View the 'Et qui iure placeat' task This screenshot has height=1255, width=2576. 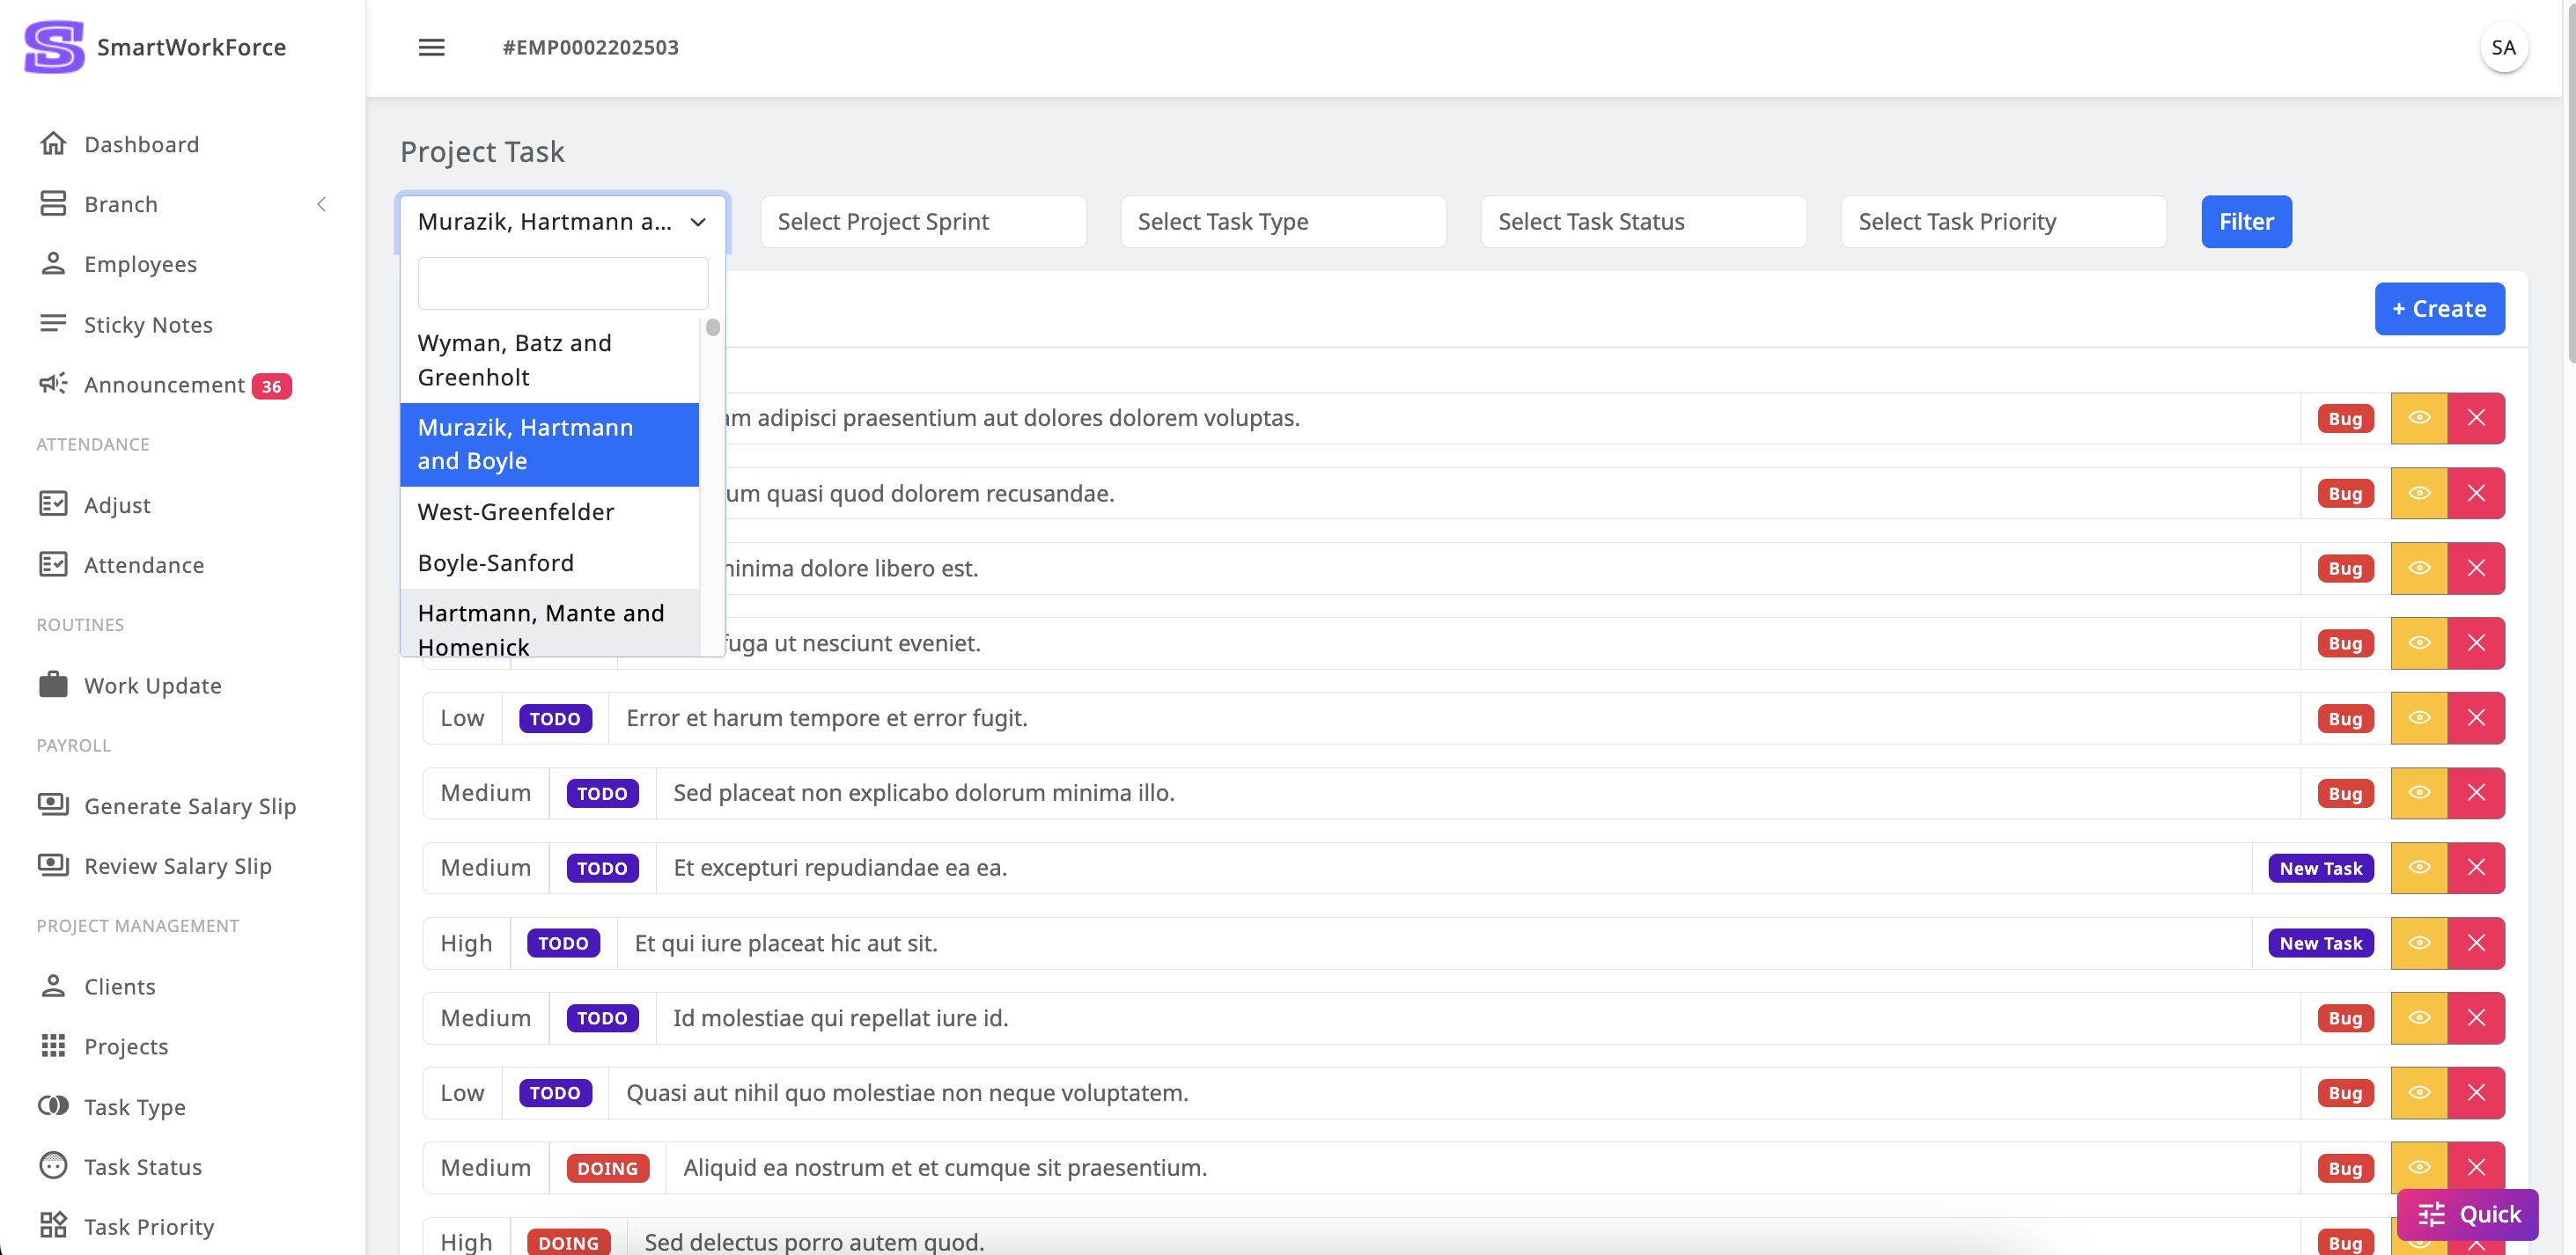coord(2418,942)
